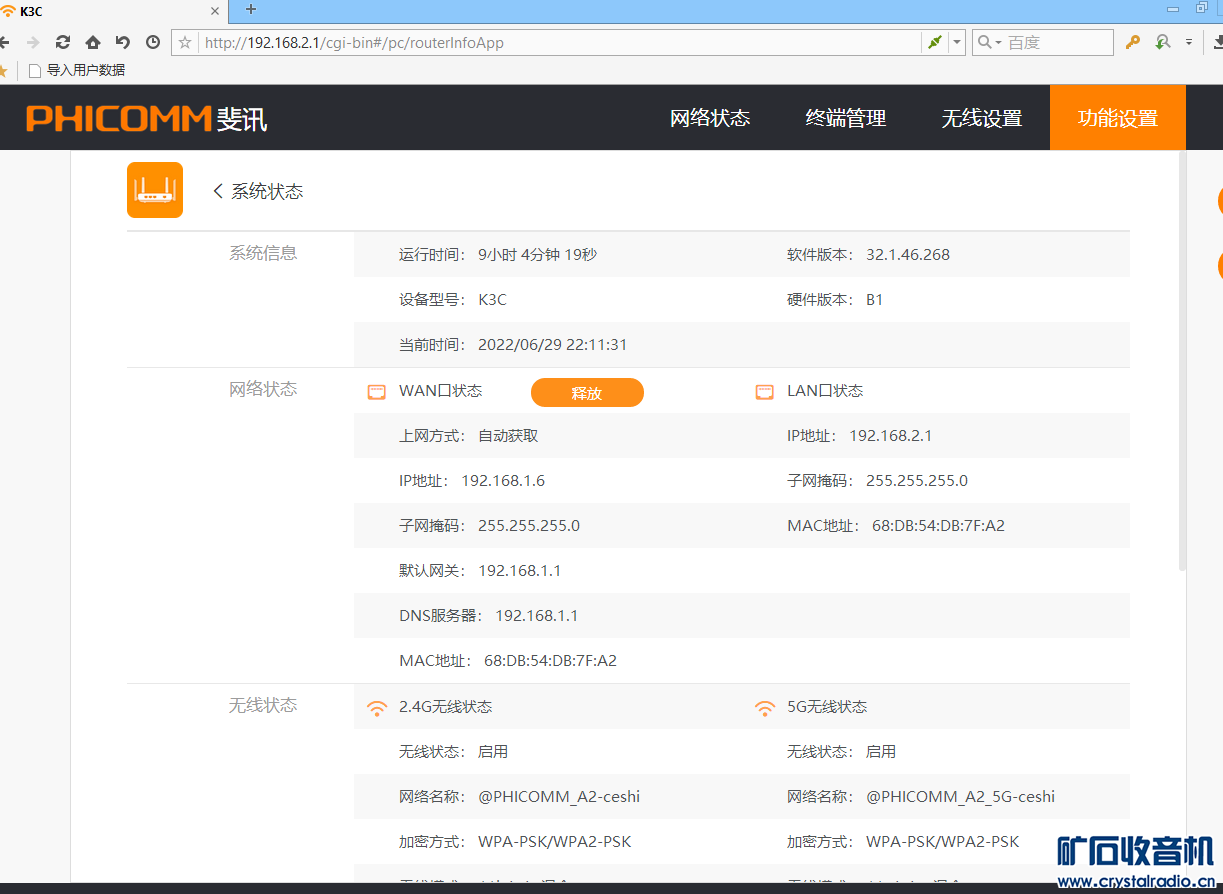Click the browser reload button
The image size is (1223, 894).
pos(63,42)
